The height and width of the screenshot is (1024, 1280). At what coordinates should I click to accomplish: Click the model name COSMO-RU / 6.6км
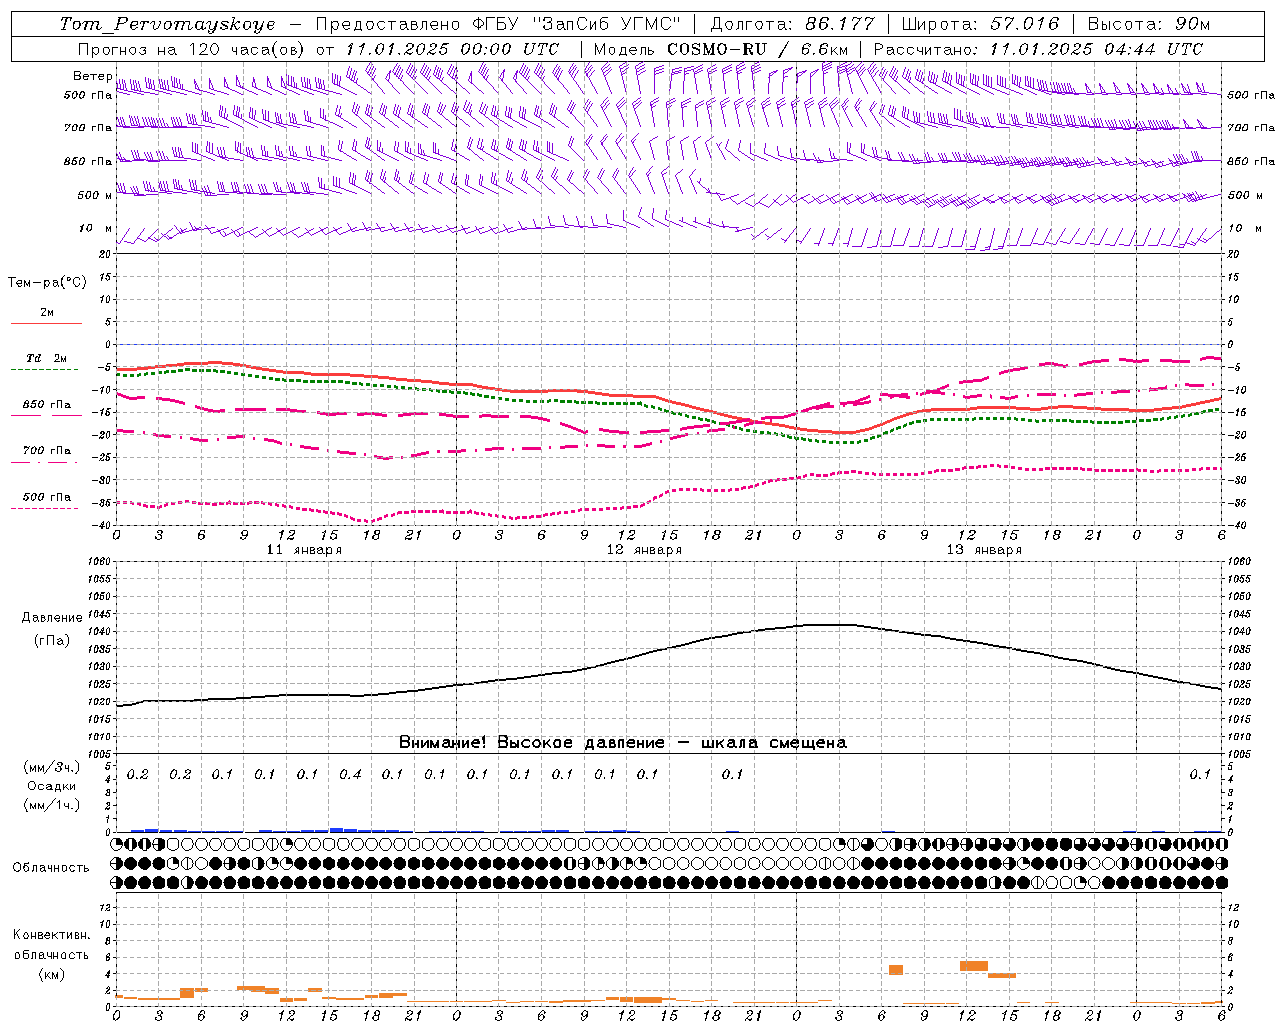tap(757, 49)
